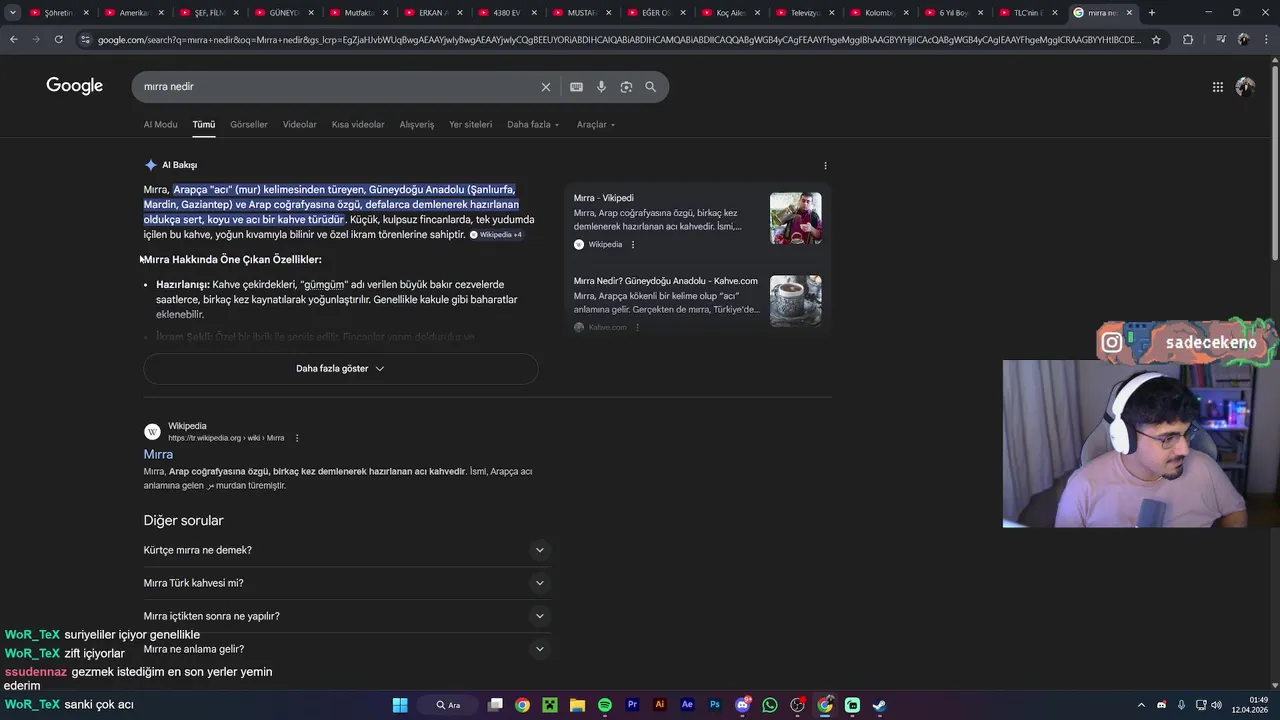Image resolution: width=1280 pixels, height=720 pixels.
Task: Clear the search box with X
Action: pos(546,87)
